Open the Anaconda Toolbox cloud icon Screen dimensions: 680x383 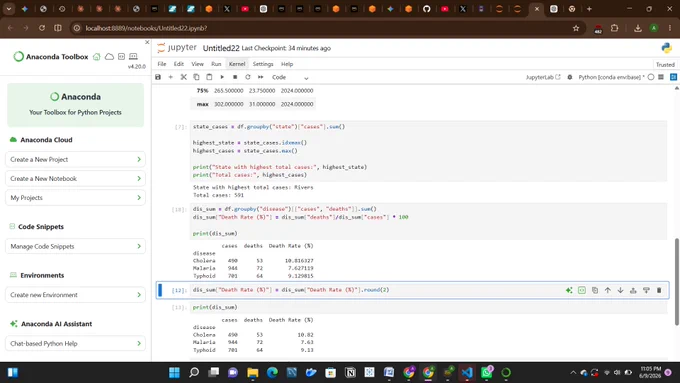click(x=109, y=57)
